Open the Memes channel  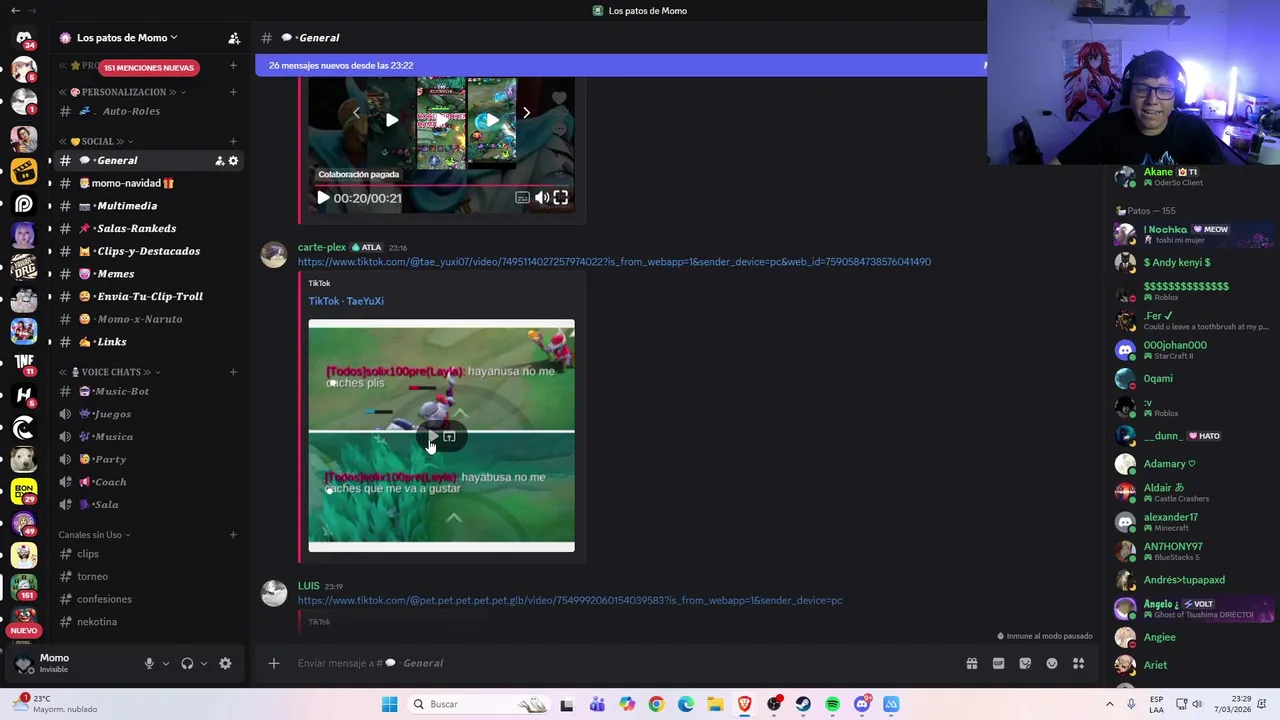pos(148,274)
